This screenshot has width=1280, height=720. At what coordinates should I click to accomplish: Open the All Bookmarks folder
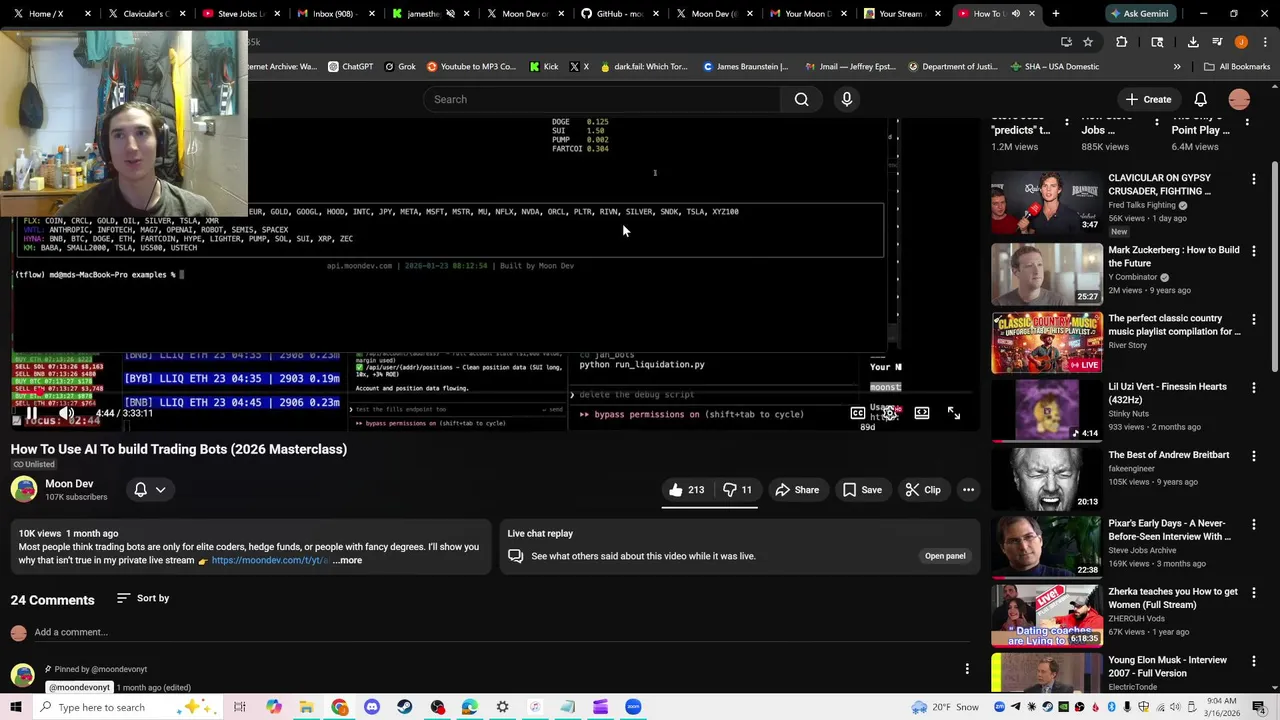click(1237, 67)
